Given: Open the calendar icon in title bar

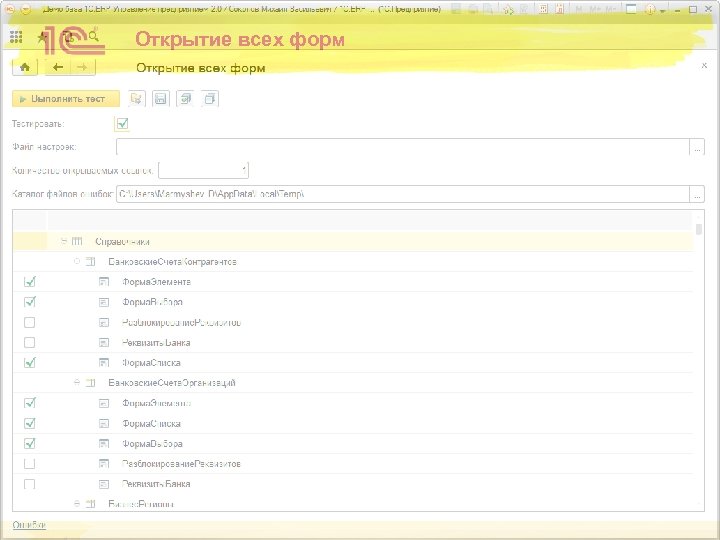Looking at the screenshot, I should [x=559, y=9].
